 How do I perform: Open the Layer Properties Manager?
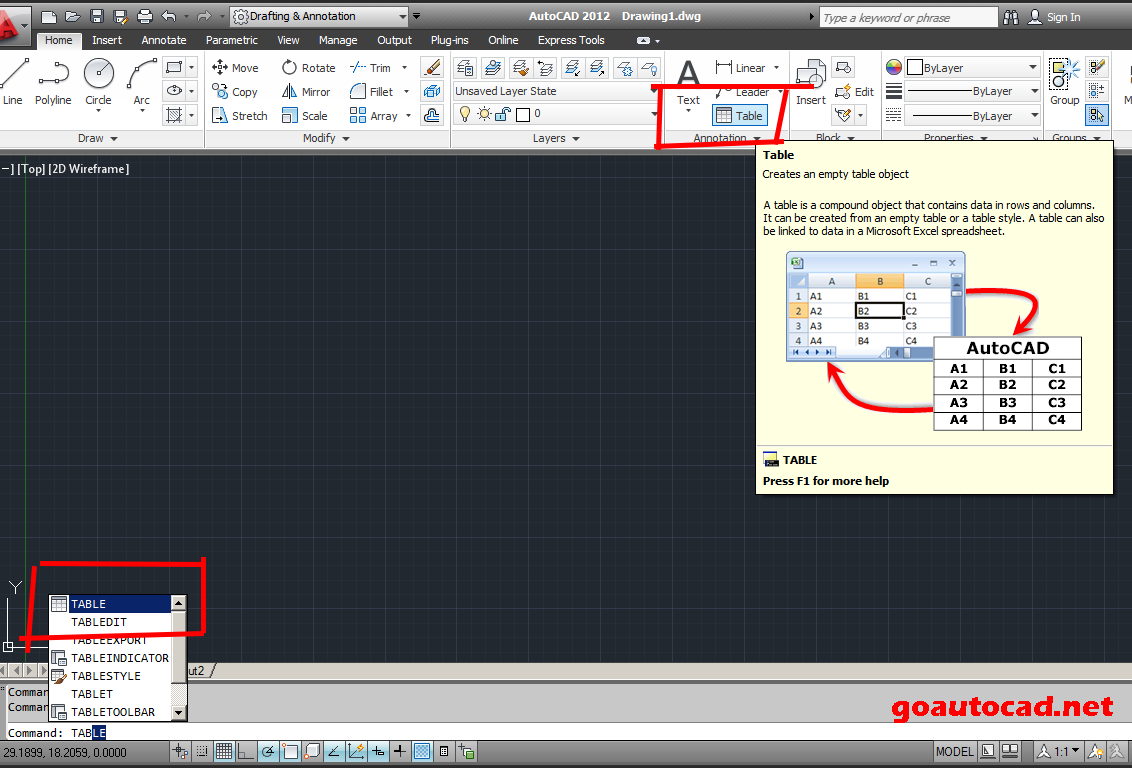pyautogui.click(x=466, y=66)
